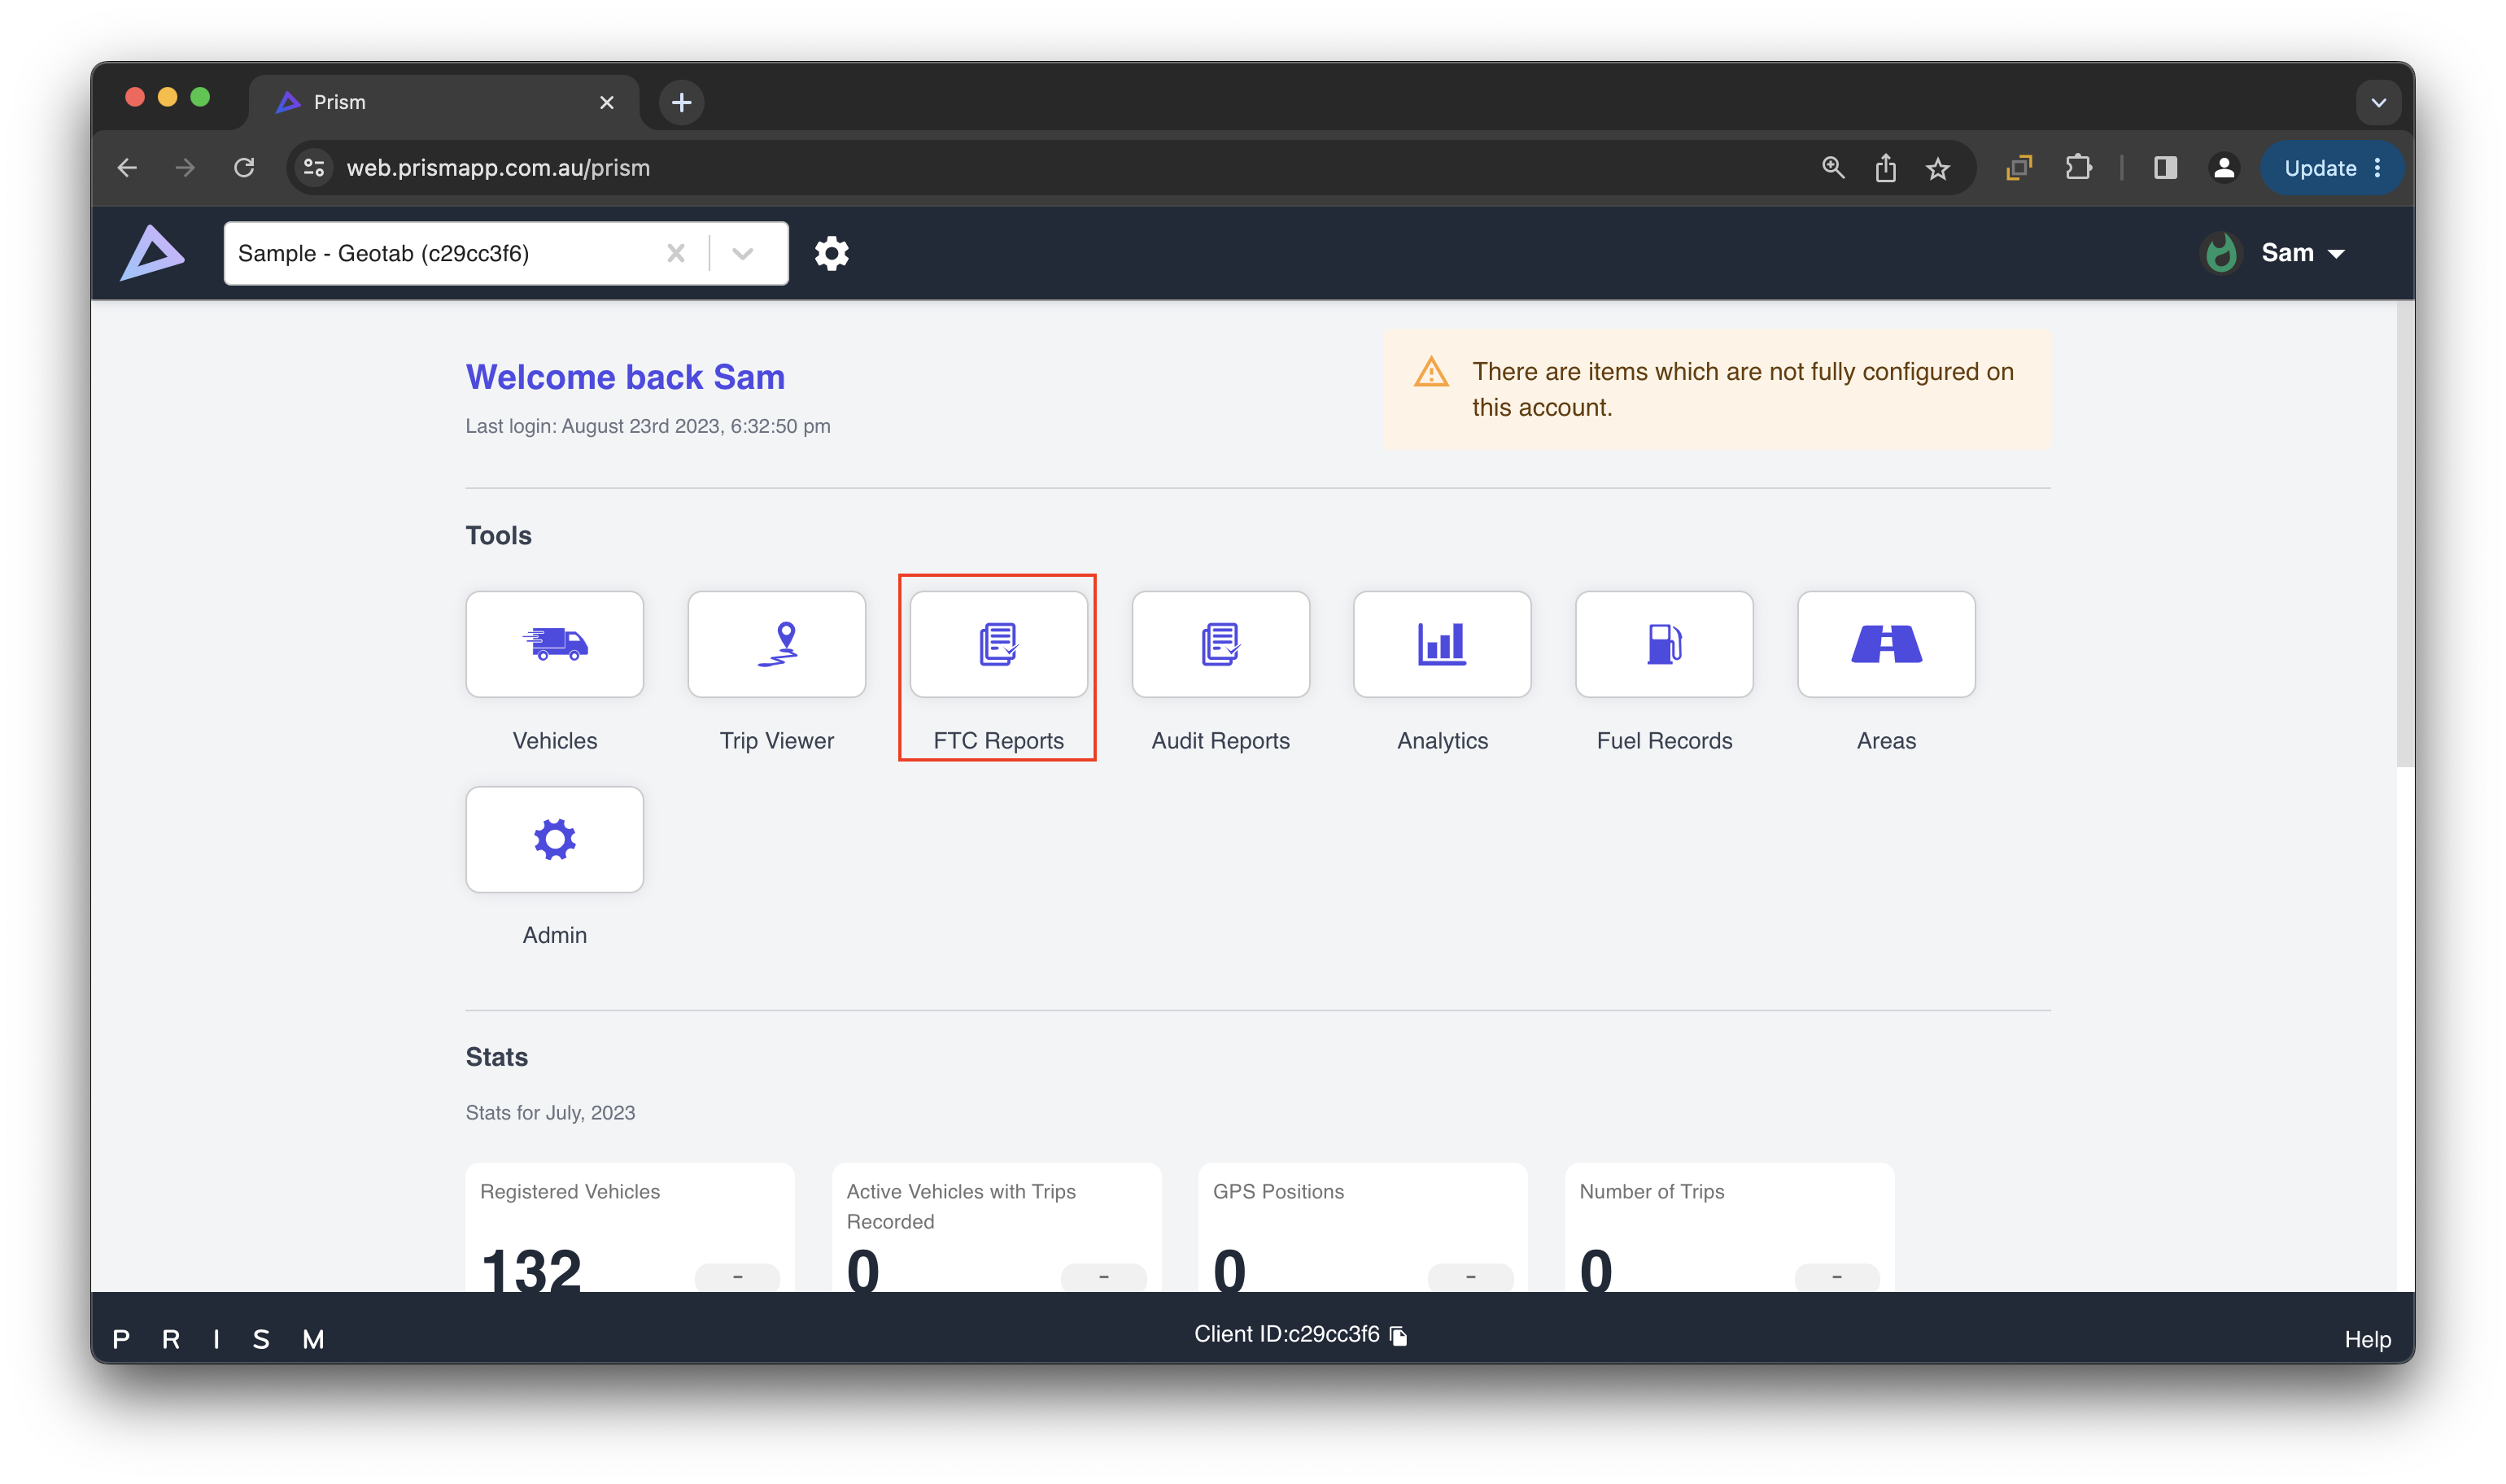2506x1484 pixels.
Task: Open the Admin gear tile
Action: (x=554, y=839)
